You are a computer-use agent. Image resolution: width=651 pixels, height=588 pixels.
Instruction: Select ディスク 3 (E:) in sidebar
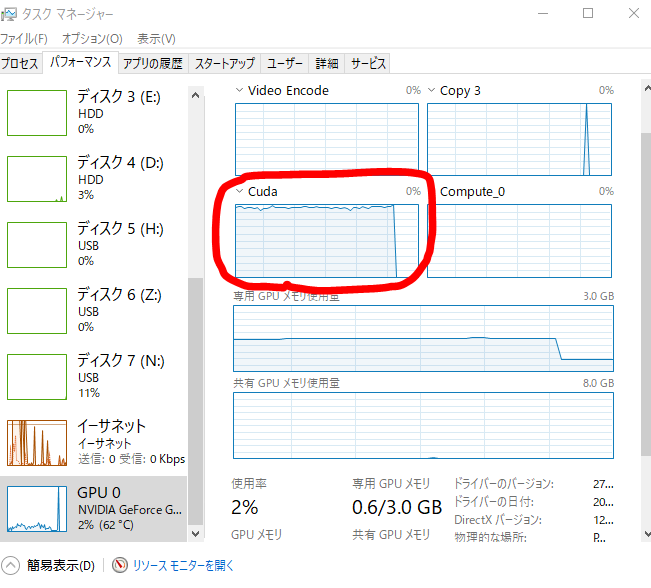point(94,113)
